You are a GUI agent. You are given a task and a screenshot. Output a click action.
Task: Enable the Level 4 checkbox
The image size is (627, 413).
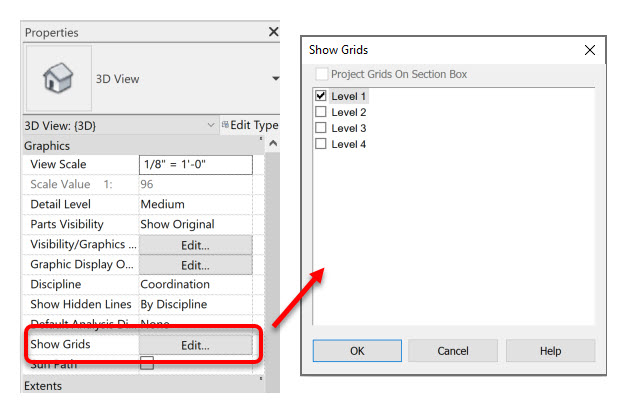tap(321, 144)
